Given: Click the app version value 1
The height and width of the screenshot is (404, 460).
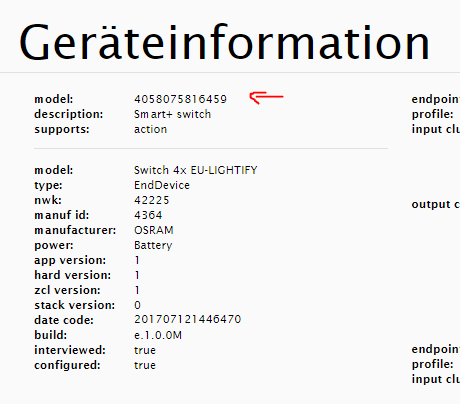Looking at the screenshot, I should [137, 260].
